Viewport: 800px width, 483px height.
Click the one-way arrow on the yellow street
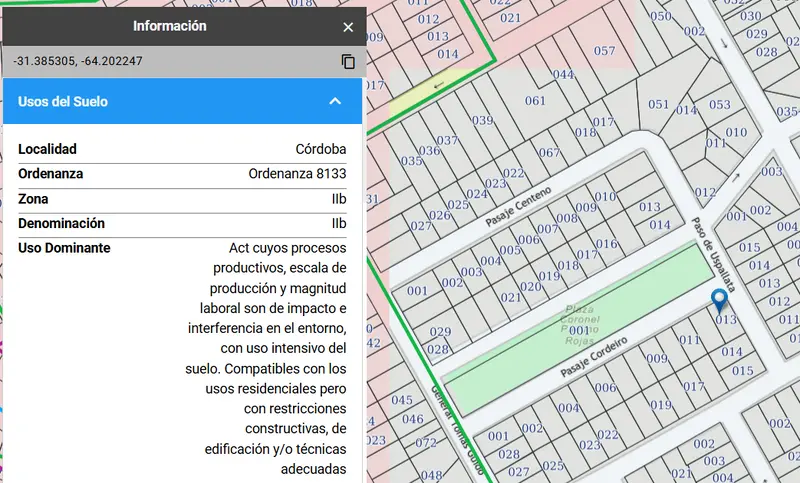439,86
